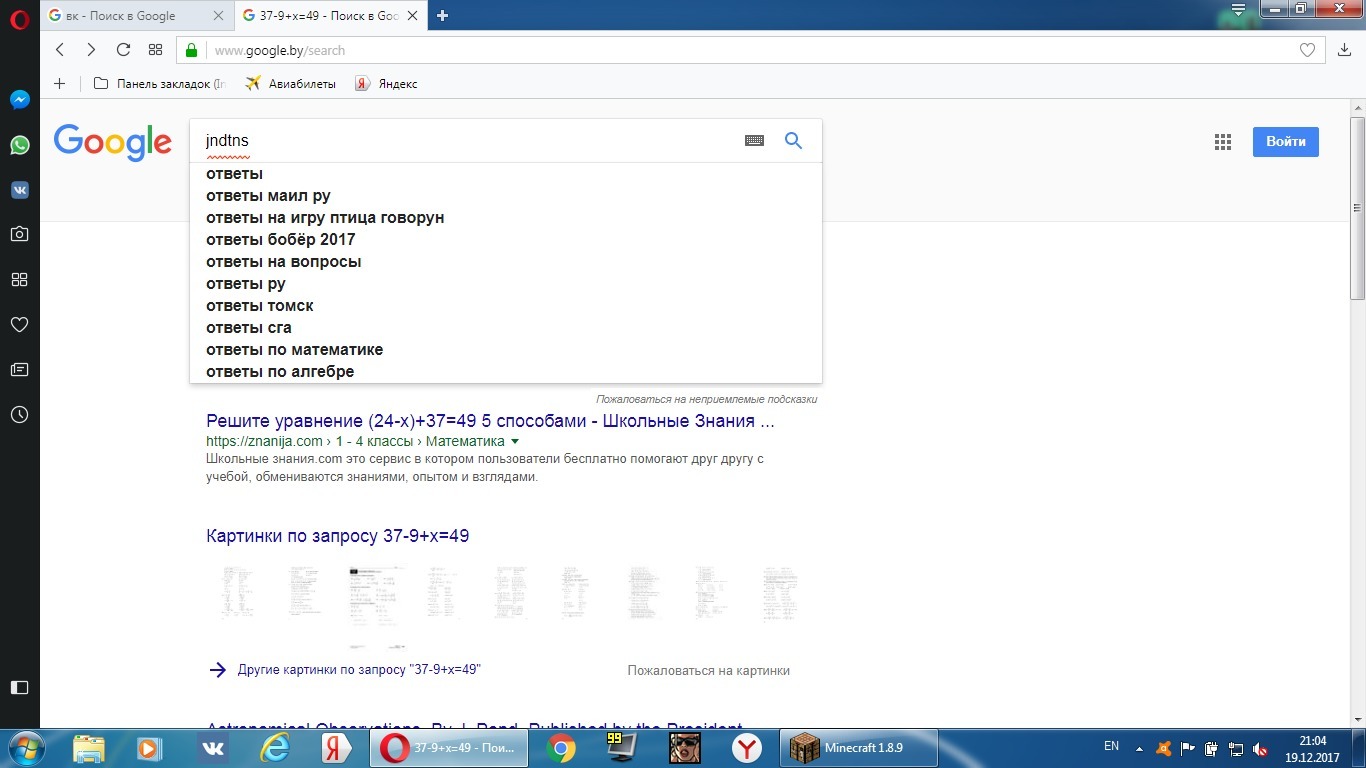This screenshot has width=1366, height=768.
Task: Open the Яндекс bookmark
Action: coord(386,84)
